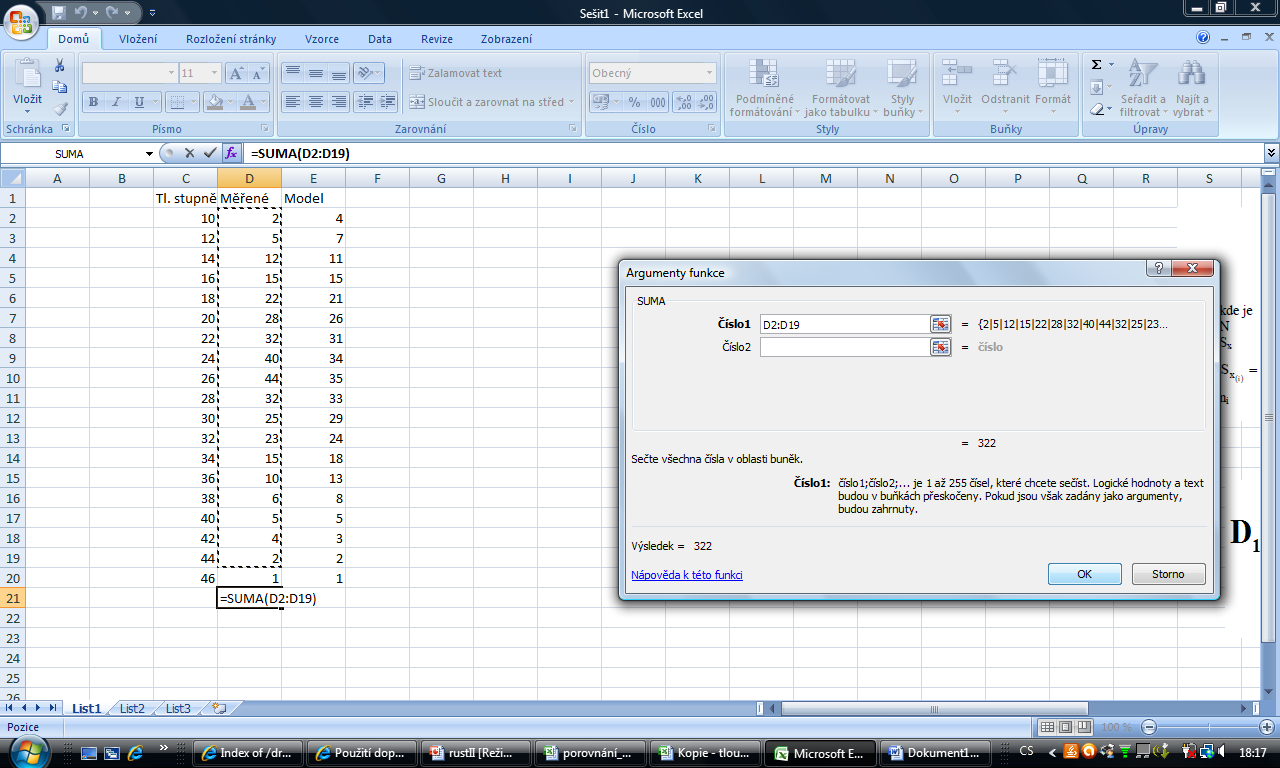1280x768 pixels.
Task: Toggle Bold formatting
Action: 93,102
